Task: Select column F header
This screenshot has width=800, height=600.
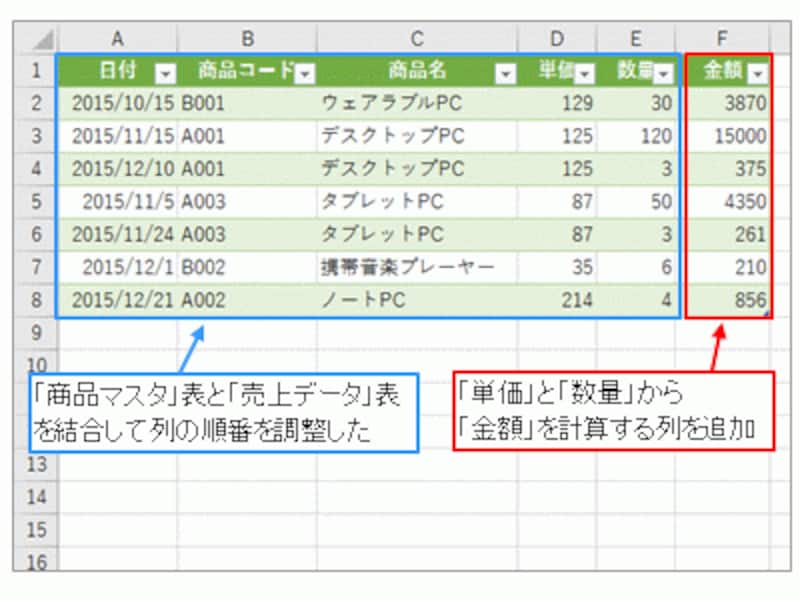Action: 722,39
